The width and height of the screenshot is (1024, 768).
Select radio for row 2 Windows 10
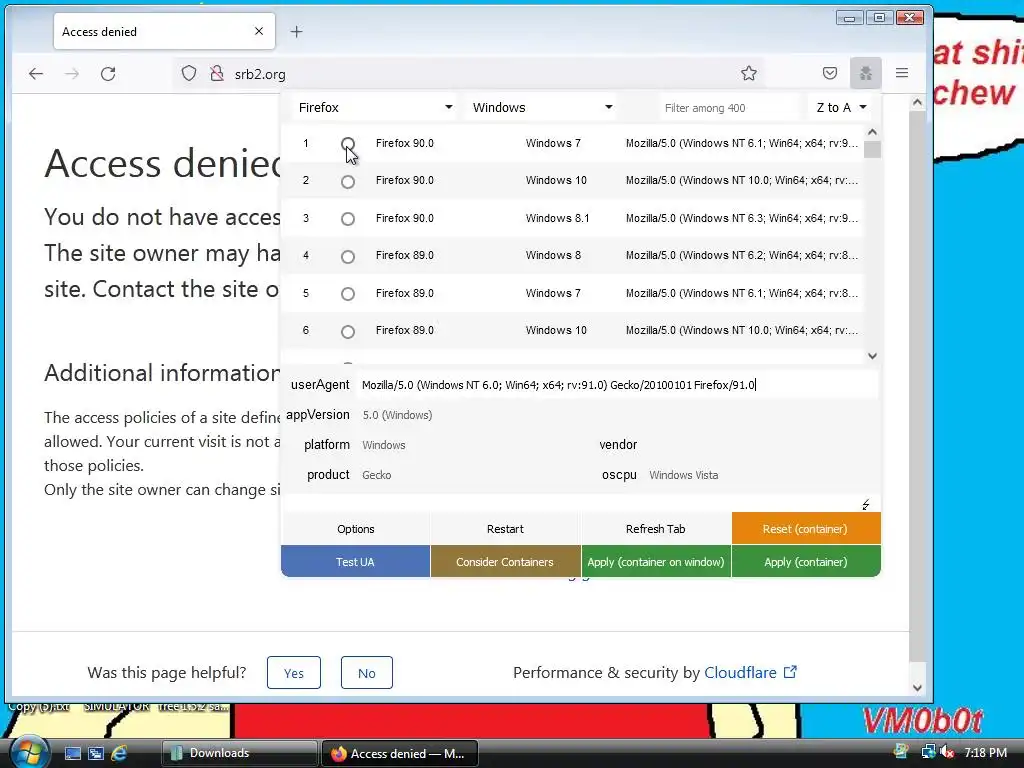point(348,182)
